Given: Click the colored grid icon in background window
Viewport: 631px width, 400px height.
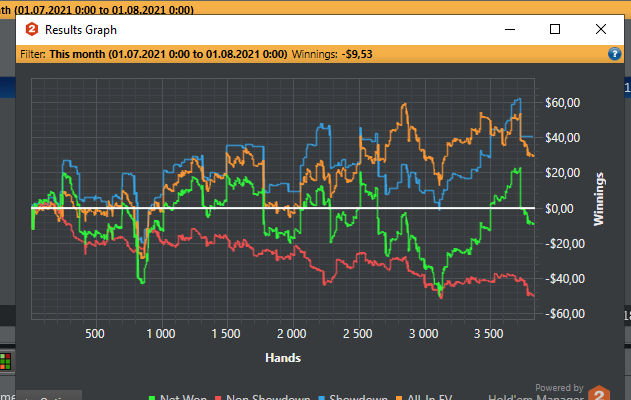Looking at the screenshot, I should click(x=5, y=362).
